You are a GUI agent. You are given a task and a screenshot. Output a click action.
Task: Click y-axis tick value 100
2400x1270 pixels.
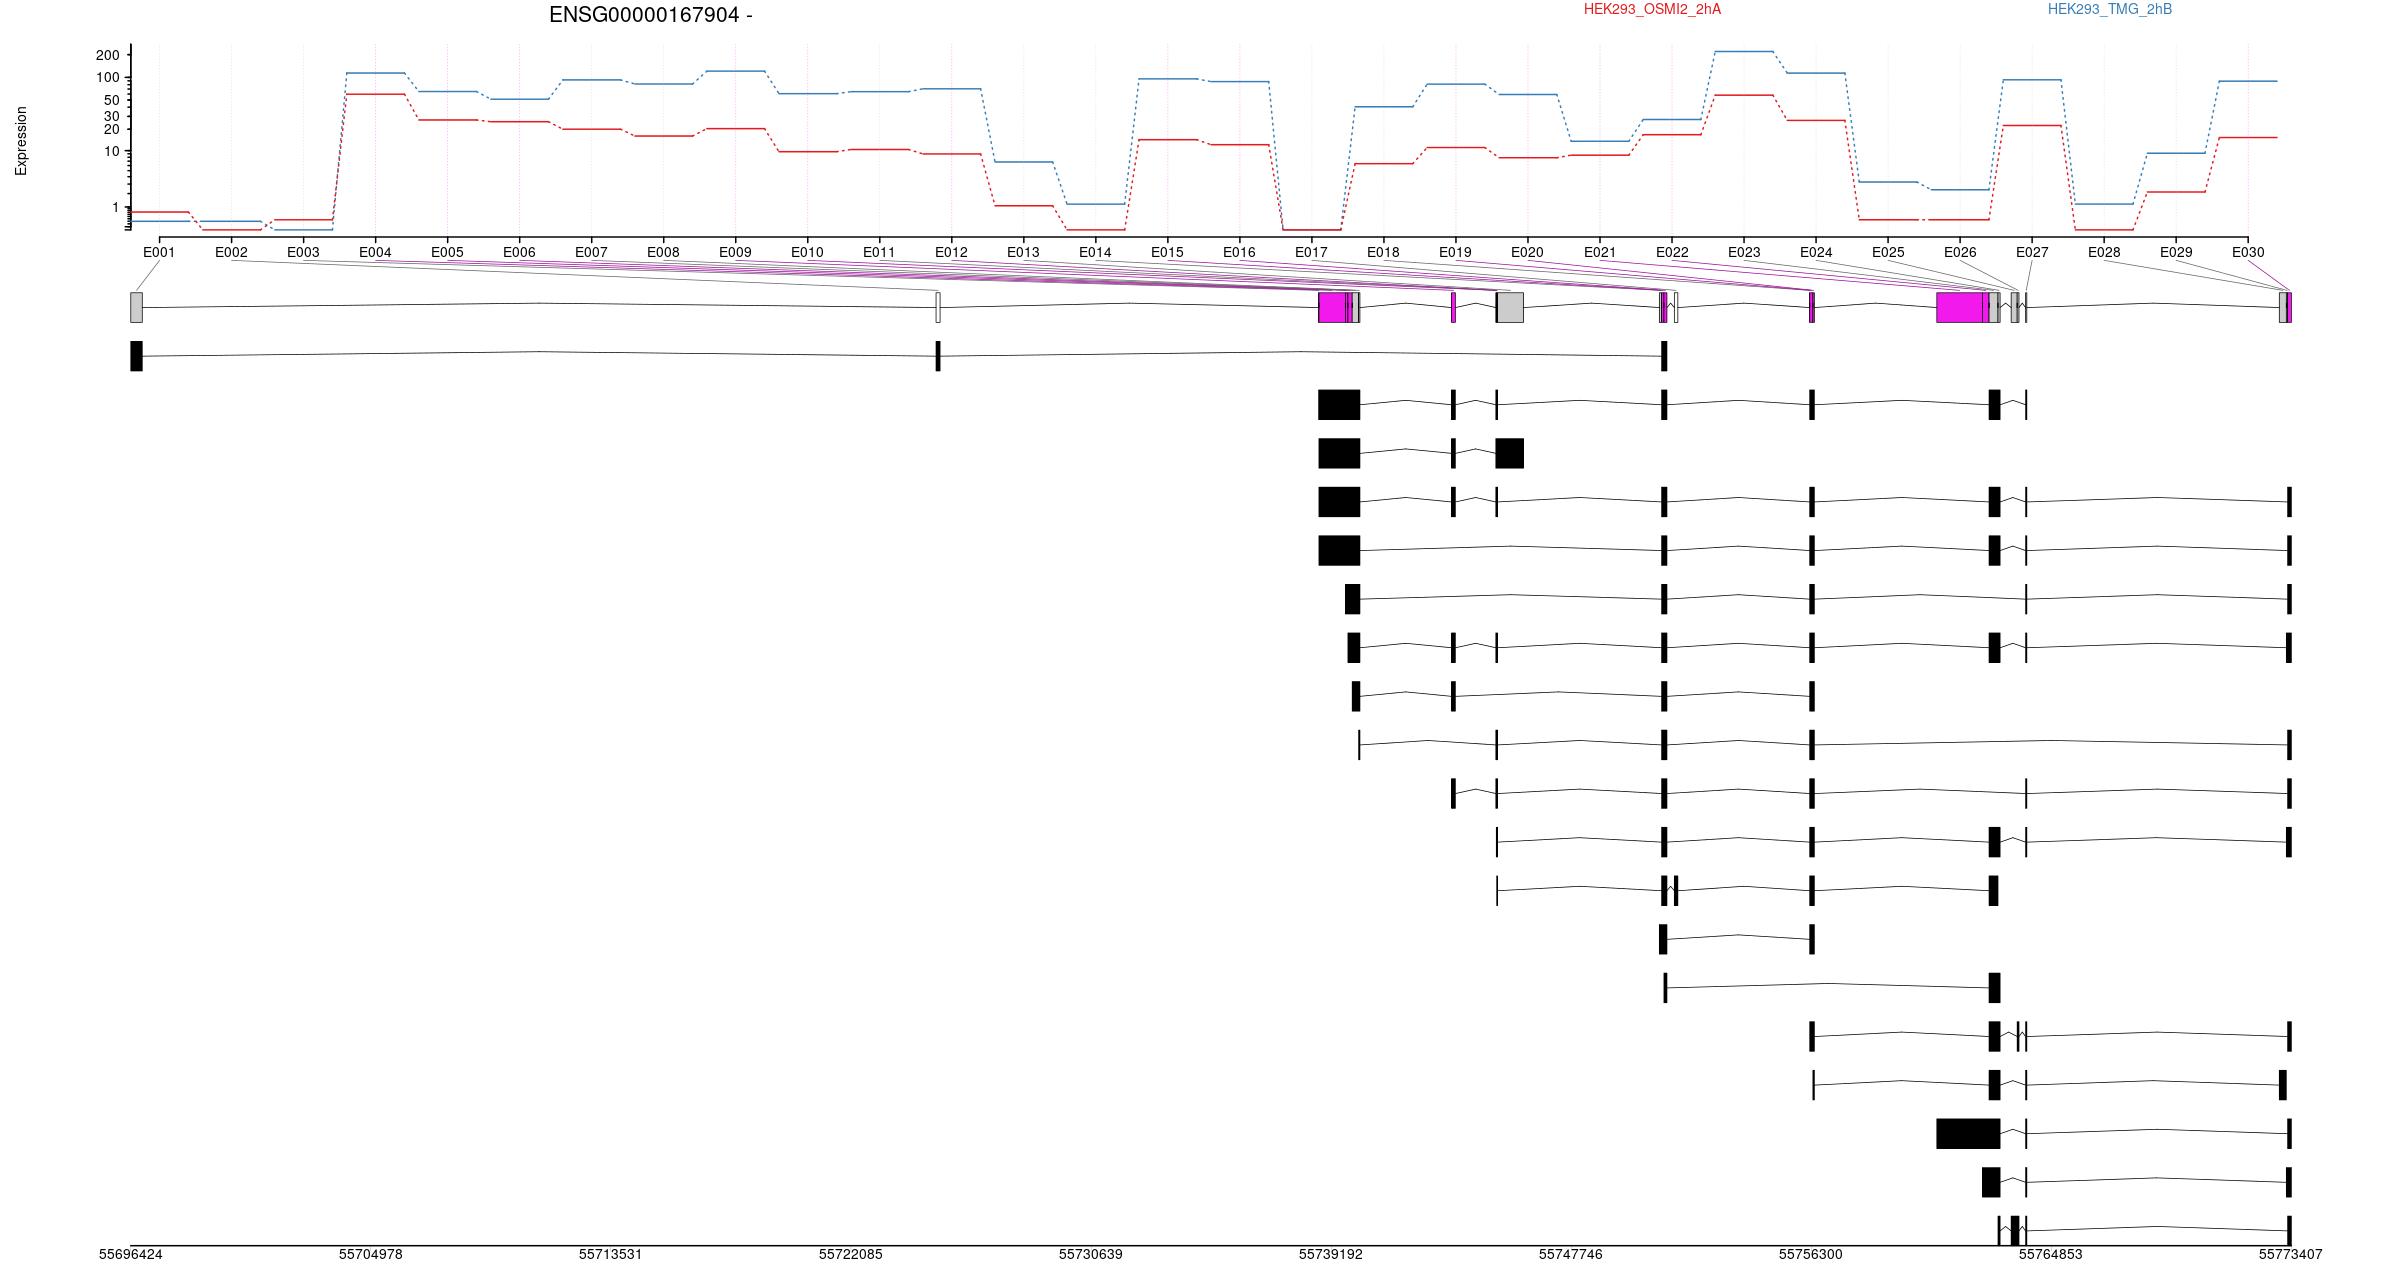(x=107, y=78)
